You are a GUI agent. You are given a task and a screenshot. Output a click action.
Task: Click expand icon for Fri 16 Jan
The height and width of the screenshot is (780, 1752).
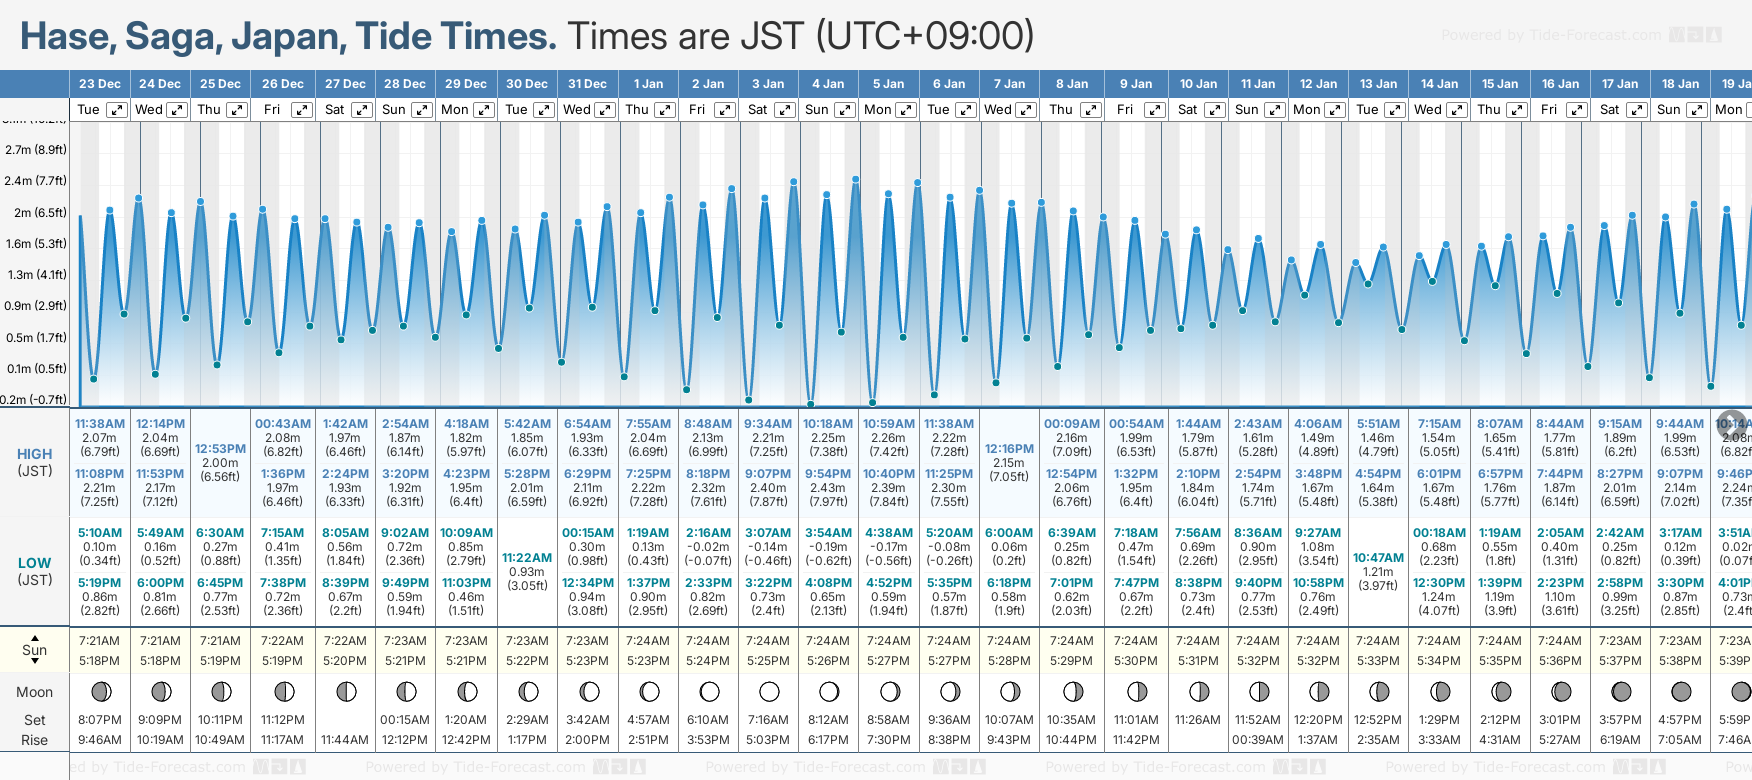(x=1577, y=110)
